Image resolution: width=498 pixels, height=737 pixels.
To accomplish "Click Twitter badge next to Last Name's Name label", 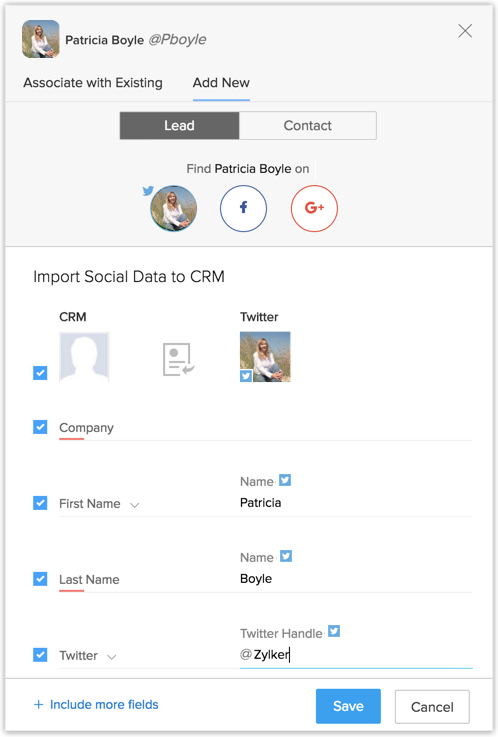I will [286, 556].
